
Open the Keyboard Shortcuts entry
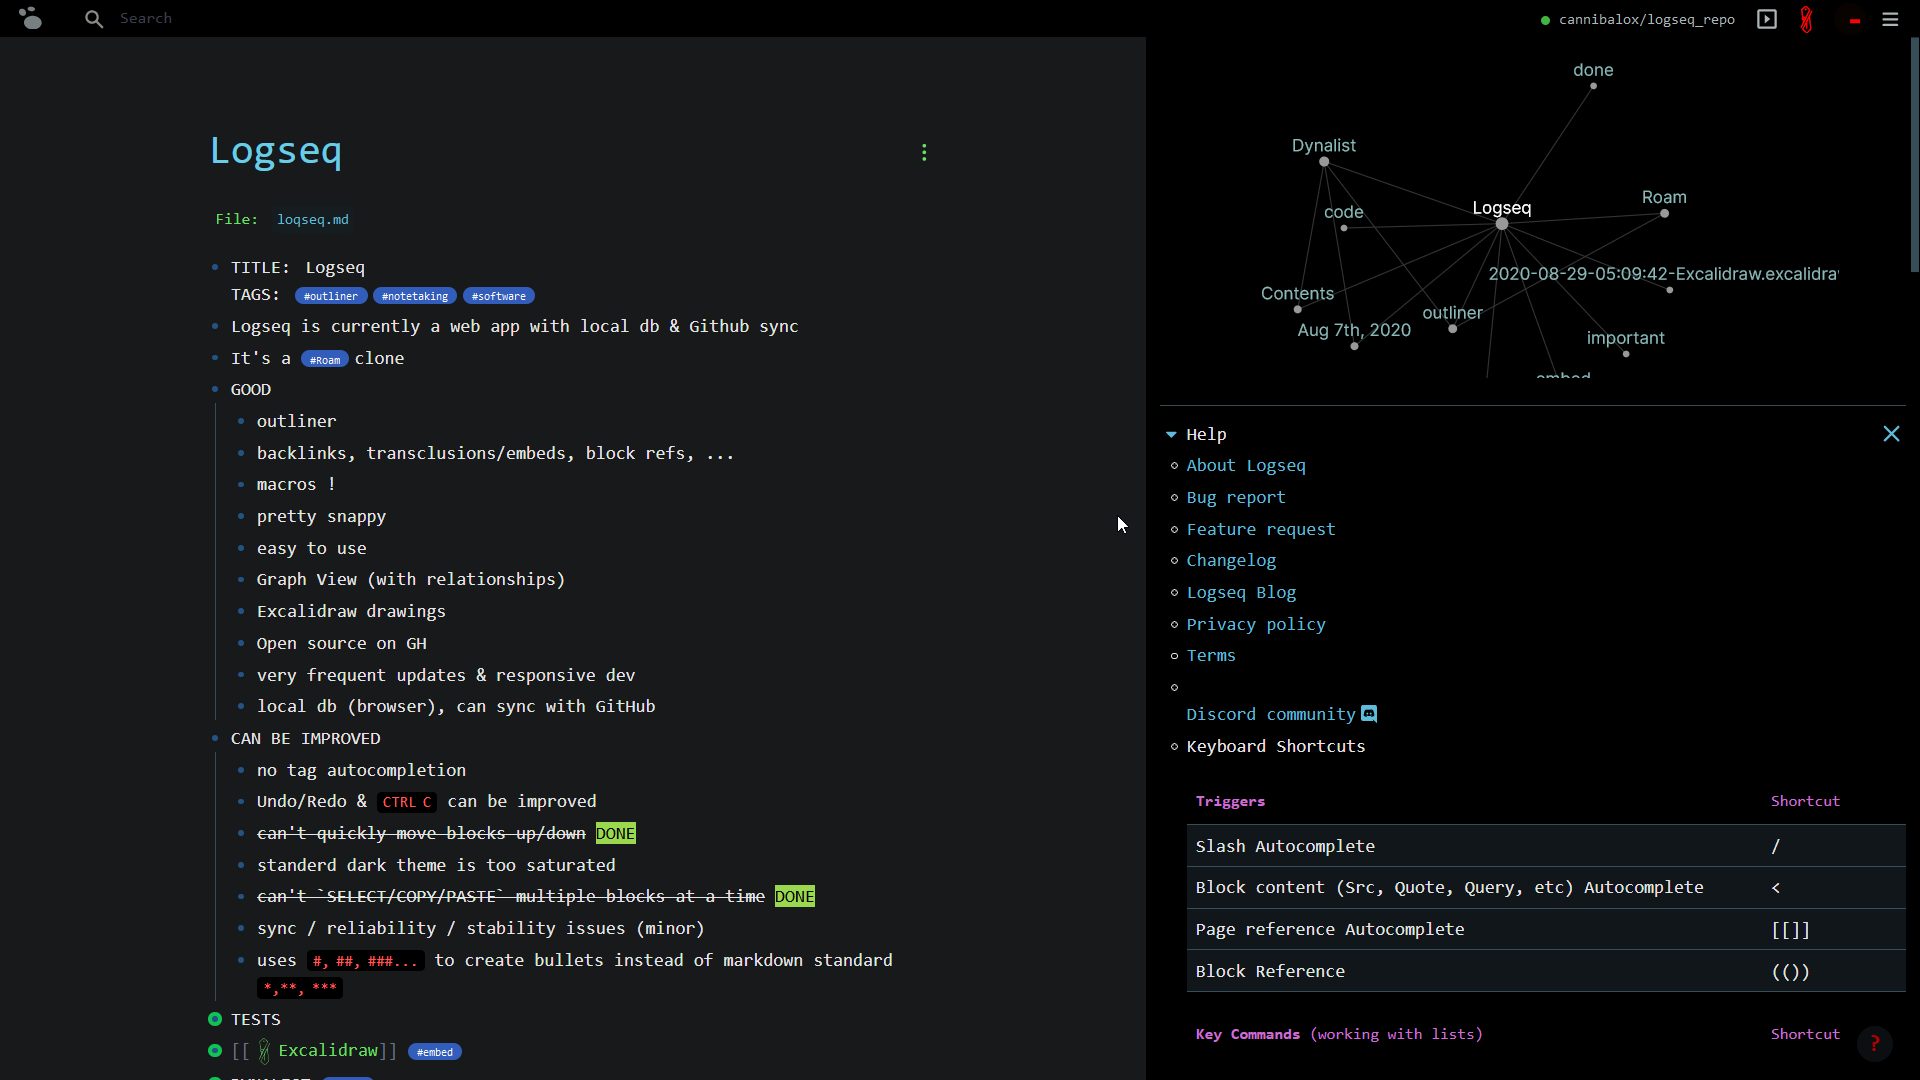(1275, 746)
